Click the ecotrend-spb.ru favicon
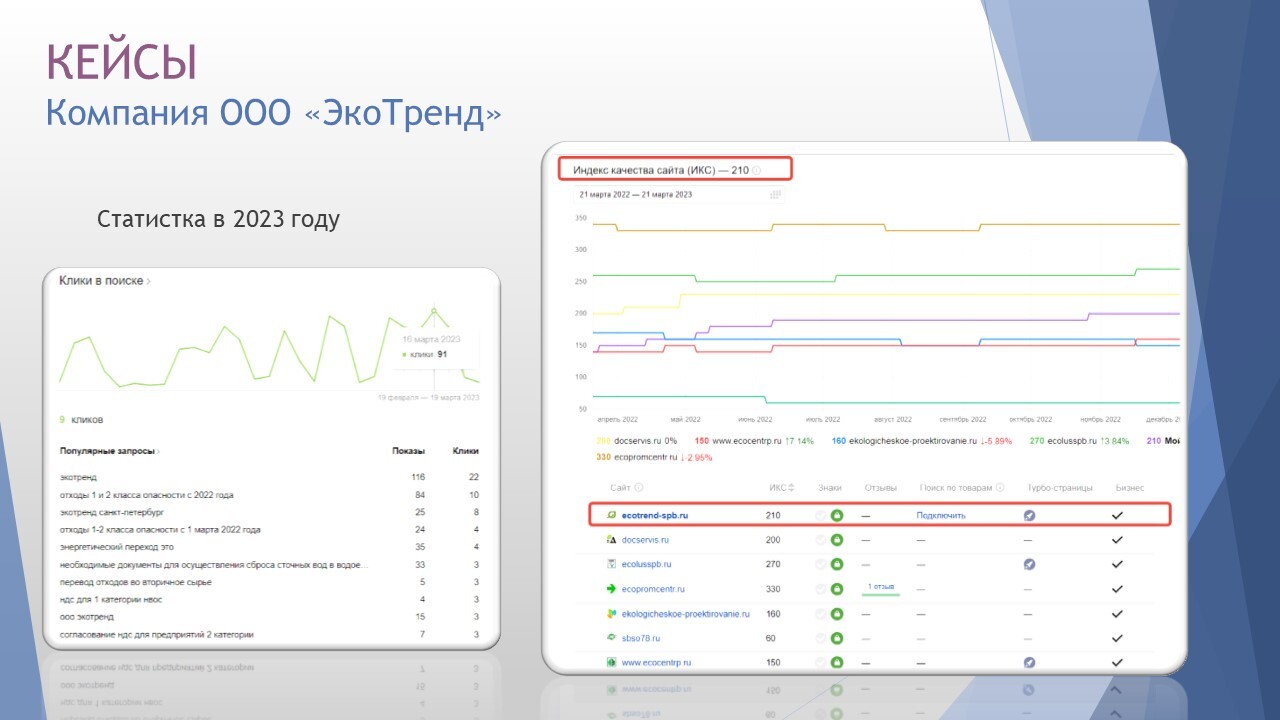The image size is (1280, 720). [611, 515]
